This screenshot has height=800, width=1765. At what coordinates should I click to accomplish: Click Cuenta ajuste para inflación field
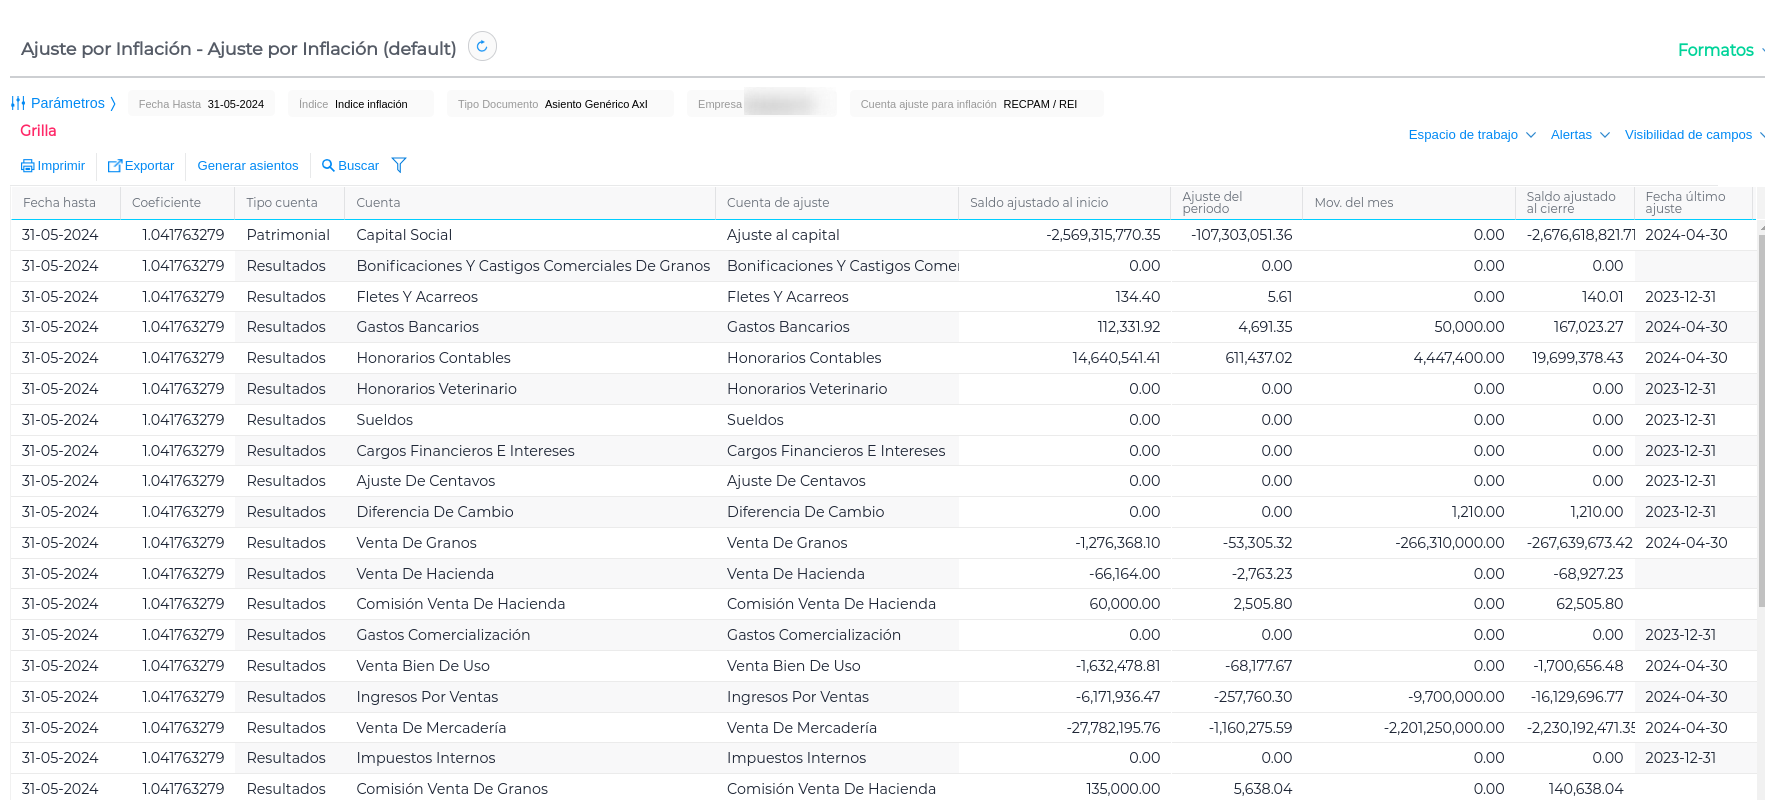975,104
